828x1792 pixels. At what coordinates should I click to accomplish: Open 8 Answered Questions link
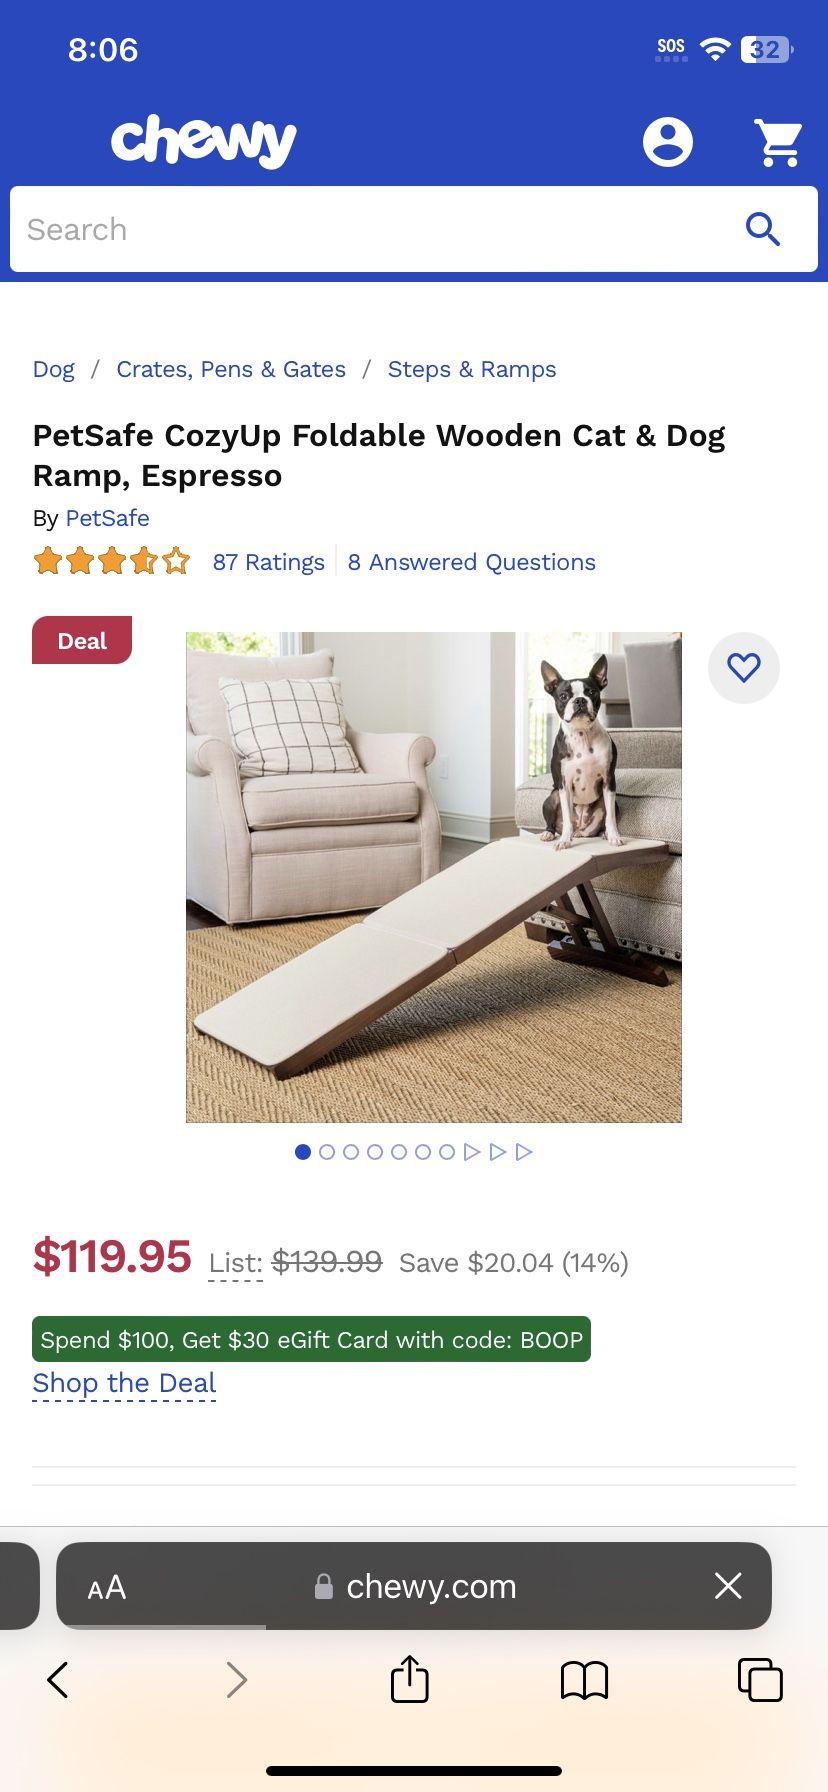[x=472, y=562]
